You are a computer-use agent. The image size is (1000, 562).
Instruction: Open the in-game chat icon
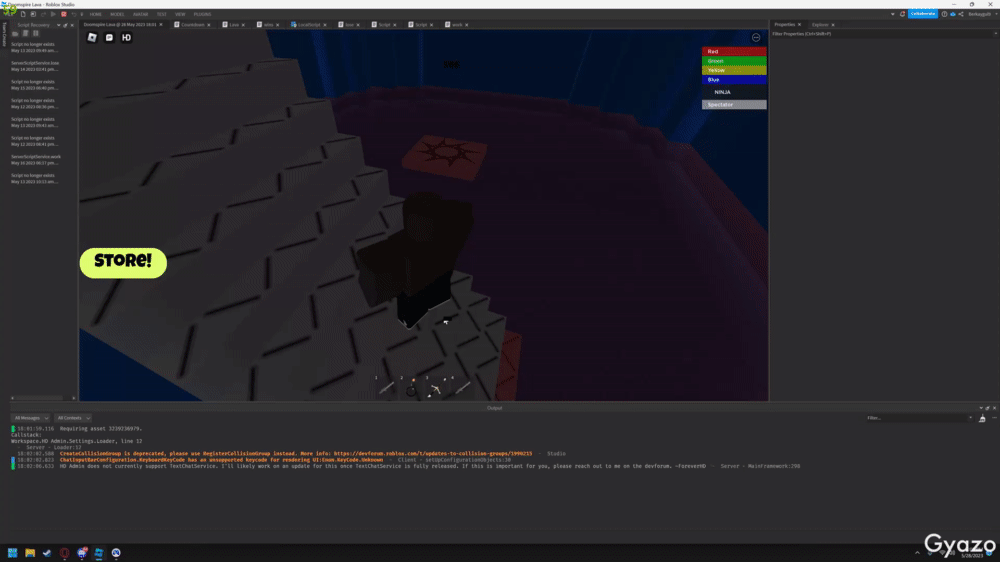point(109,38)
